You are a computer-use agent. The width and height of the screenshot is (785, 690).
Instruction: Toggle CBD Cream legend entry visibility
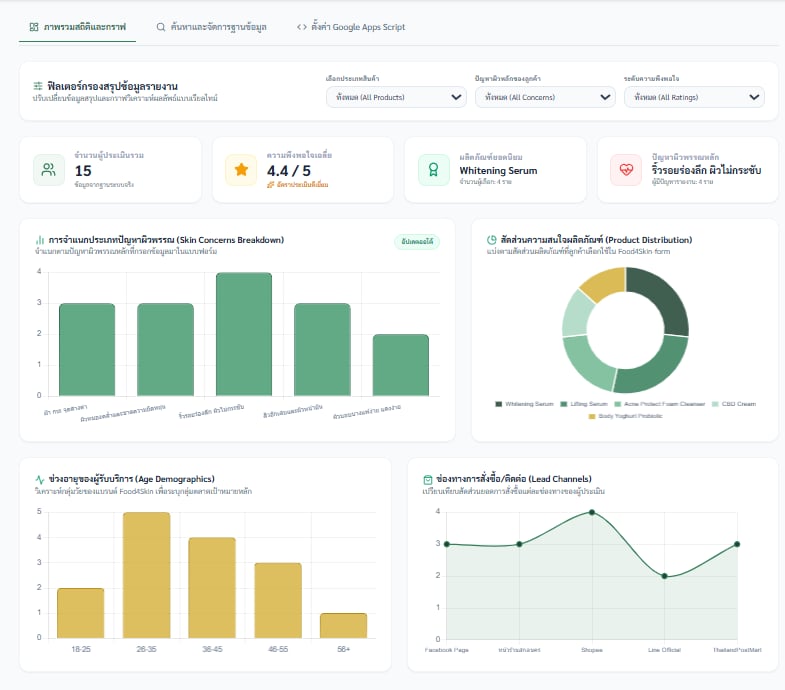click(734, 404)
